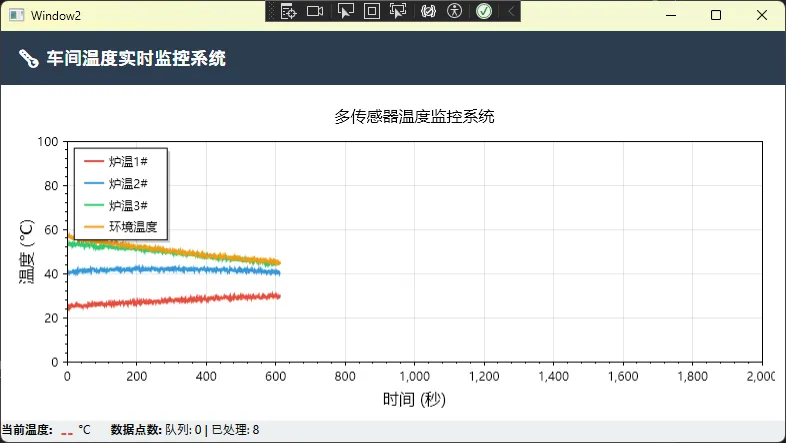Click the debug toolbar drag grip handle

coord(271,11)
